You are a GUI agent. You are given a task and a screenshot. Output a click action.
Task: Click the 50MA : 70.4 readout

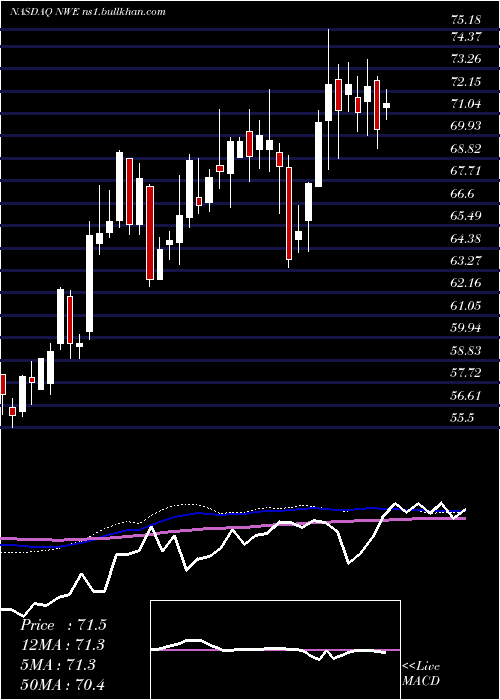63,684
